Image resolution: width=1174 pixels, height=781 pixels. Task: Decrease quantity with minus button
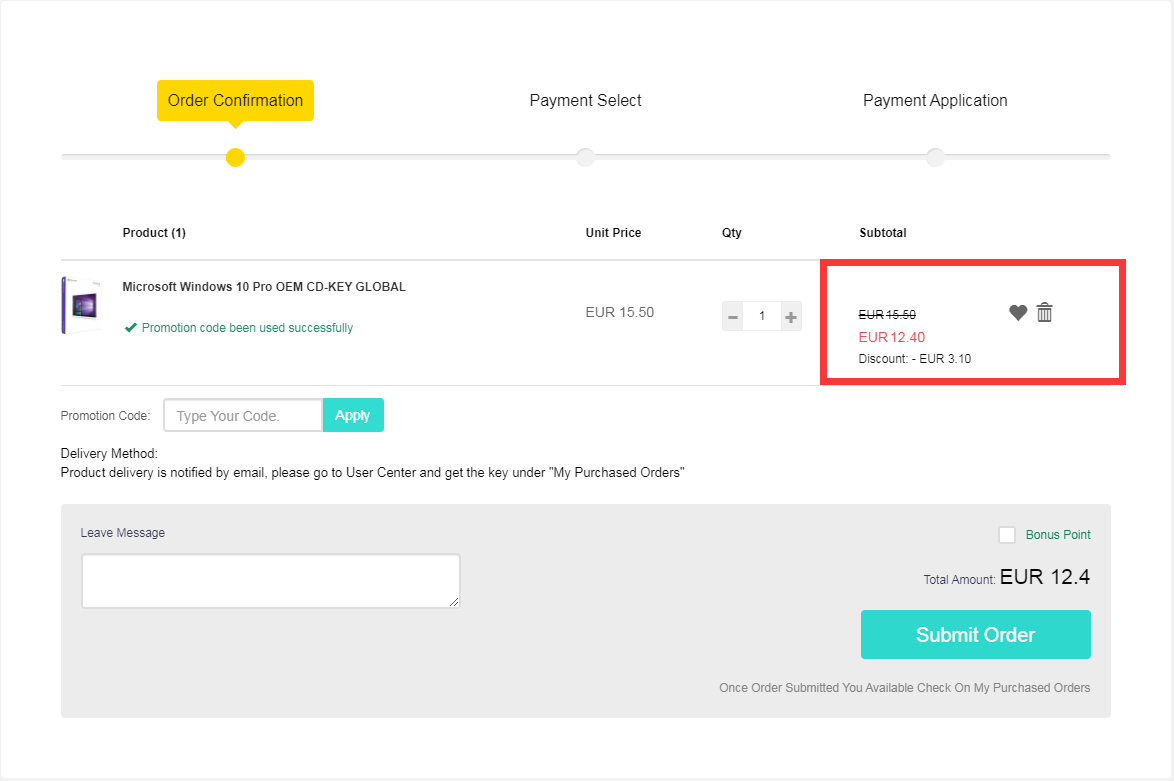point(733,317)
